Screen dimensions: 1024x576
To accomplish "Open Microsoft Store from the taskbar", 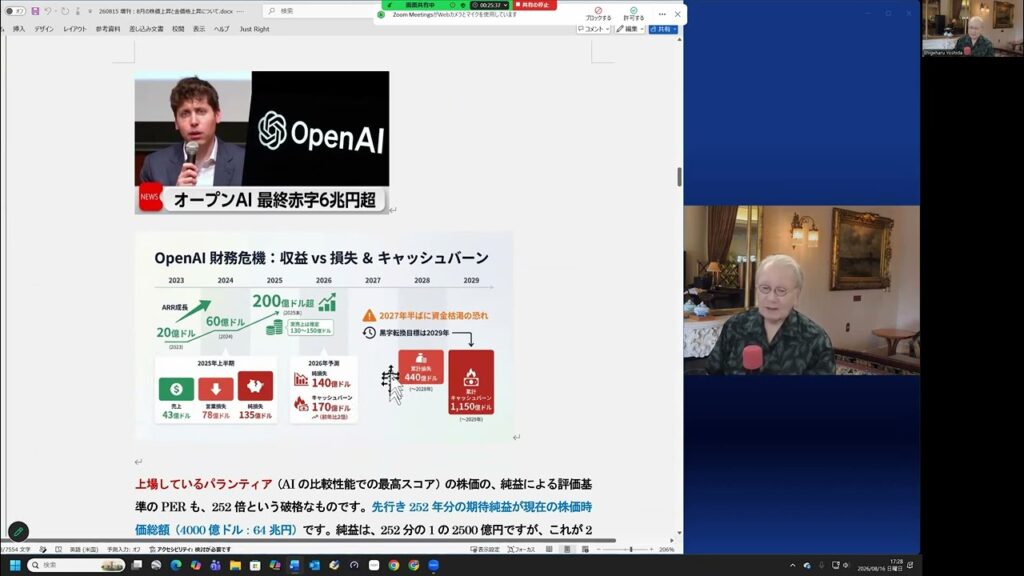I will coord(255,565).
